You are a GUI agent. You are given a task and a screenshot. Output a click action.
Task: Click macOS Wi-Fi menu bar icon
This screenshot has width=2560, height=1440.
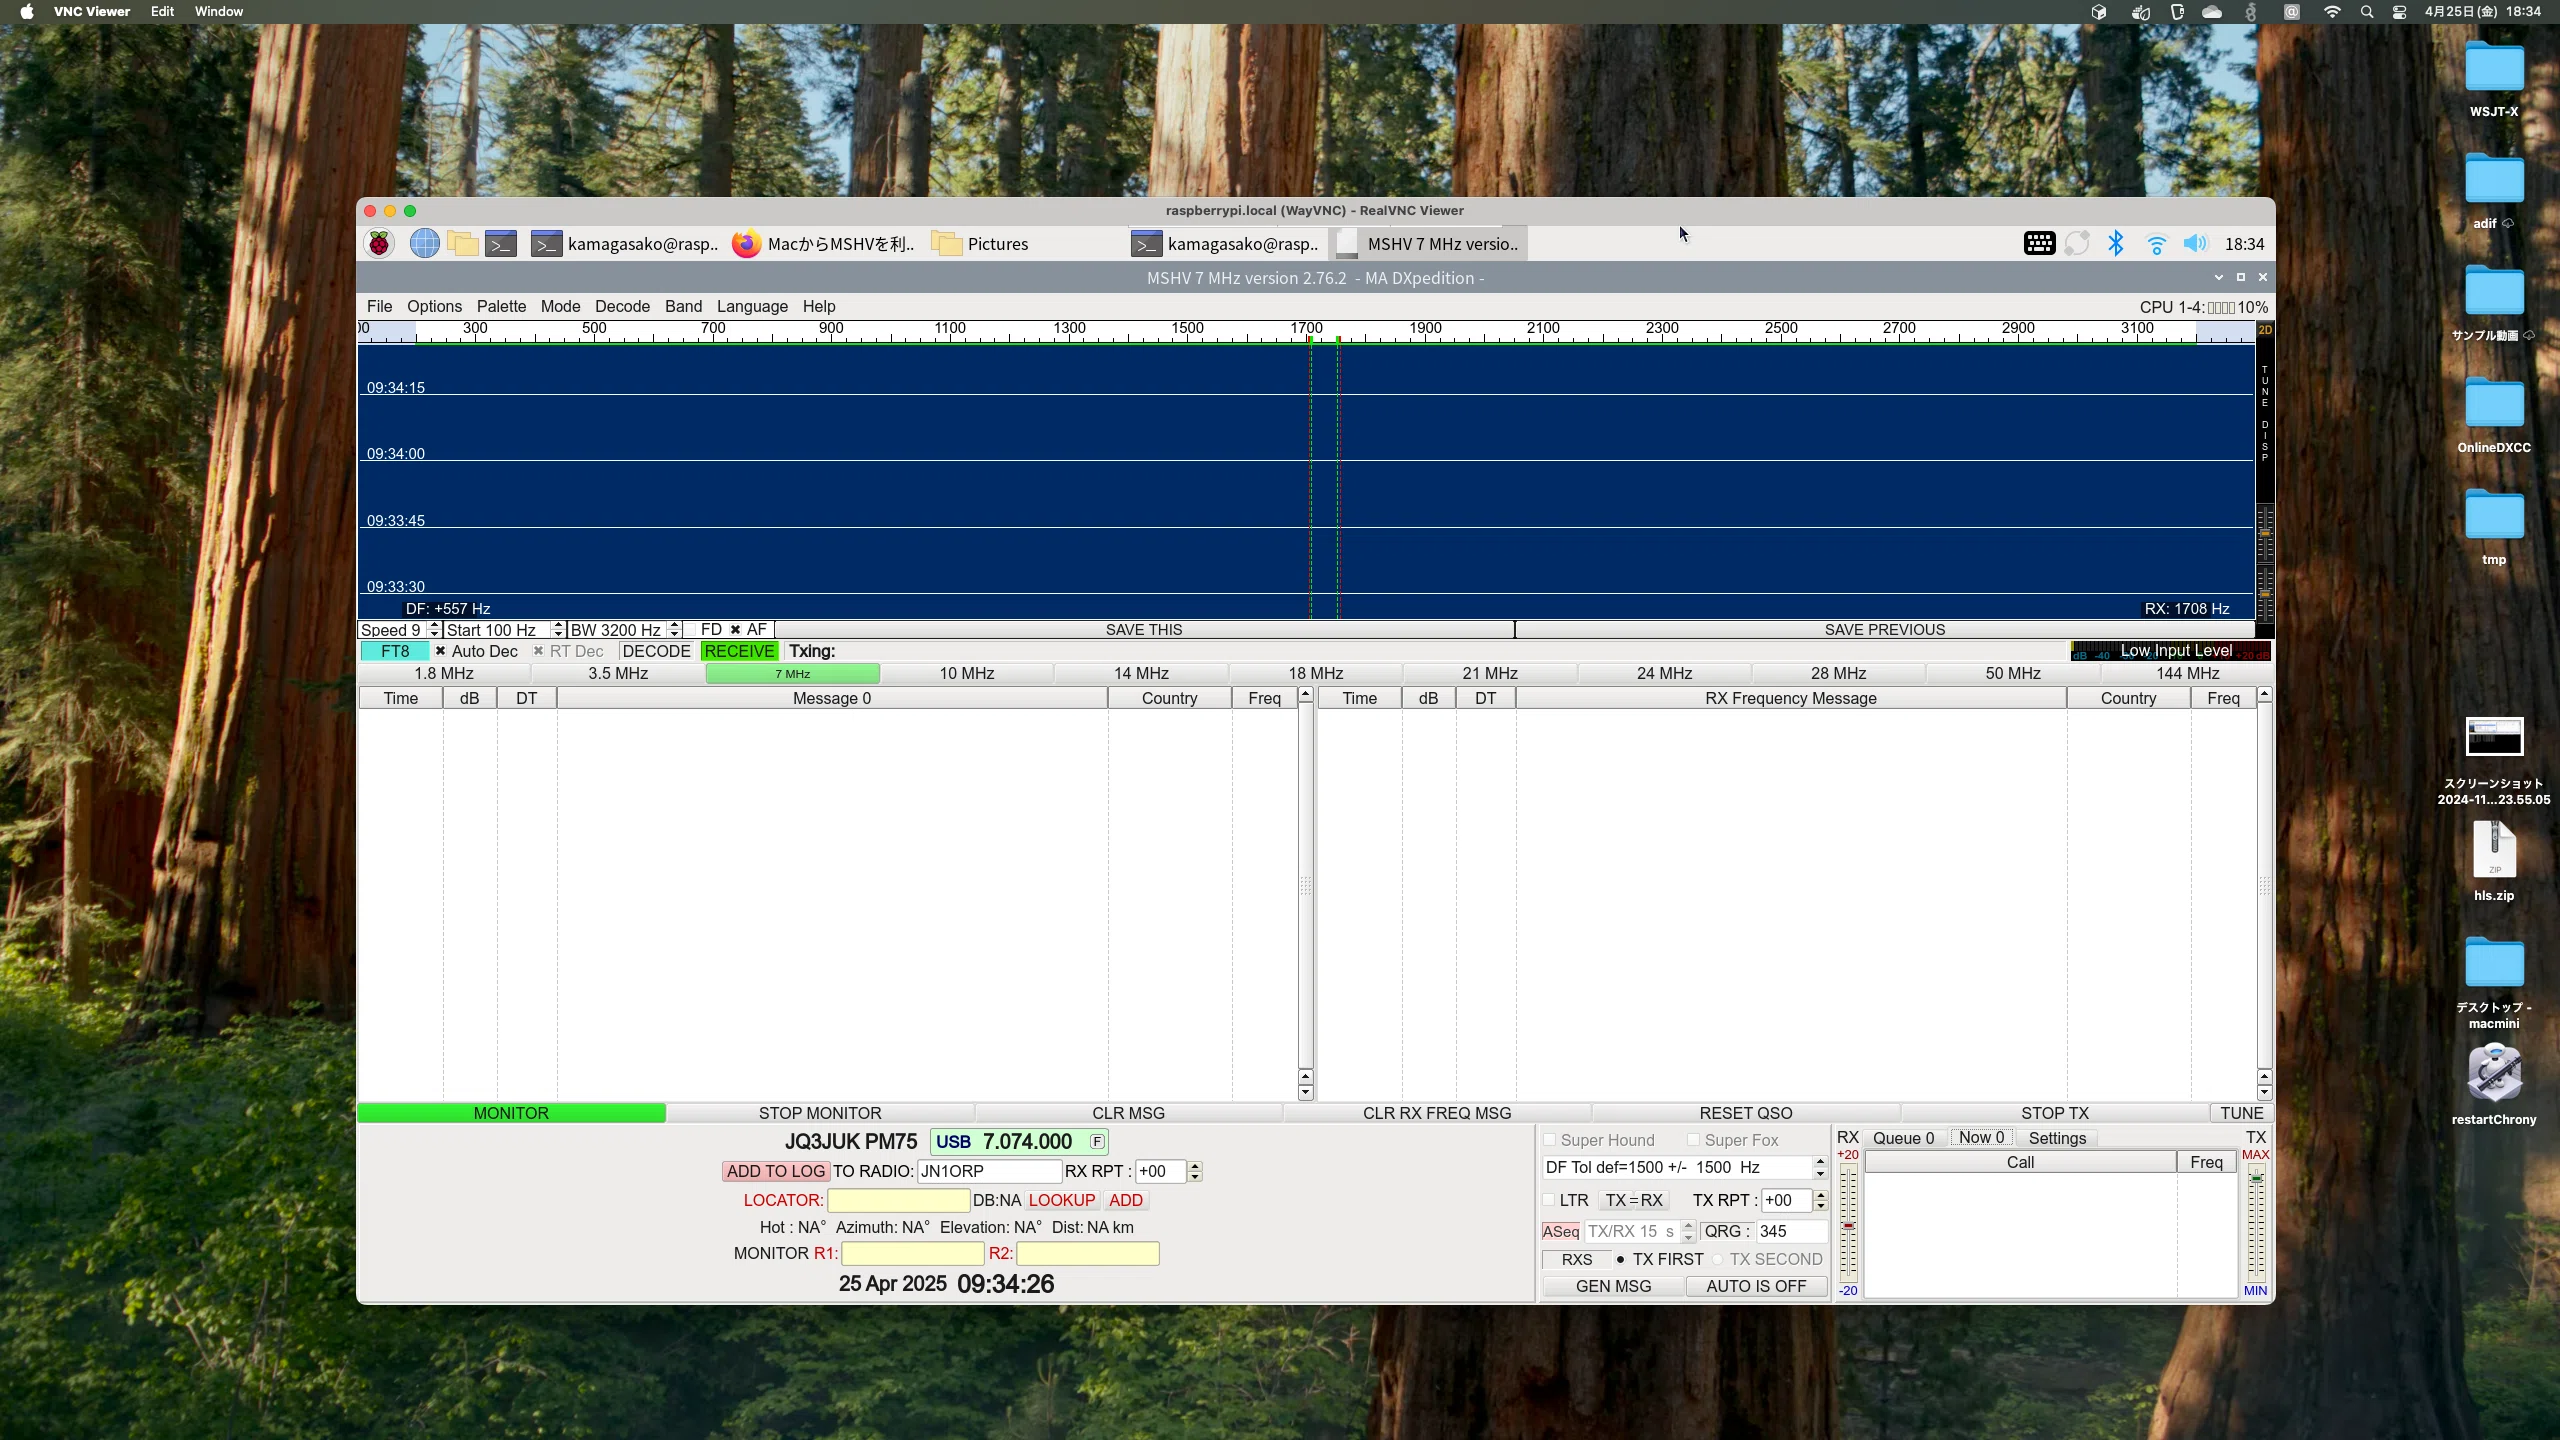click(x=2332, y=12)
